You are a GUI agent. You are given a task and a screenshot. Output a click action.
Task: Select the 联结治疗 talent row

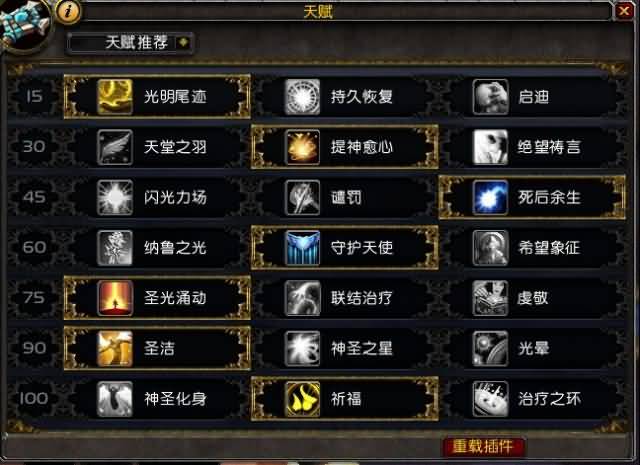(344, 298)
